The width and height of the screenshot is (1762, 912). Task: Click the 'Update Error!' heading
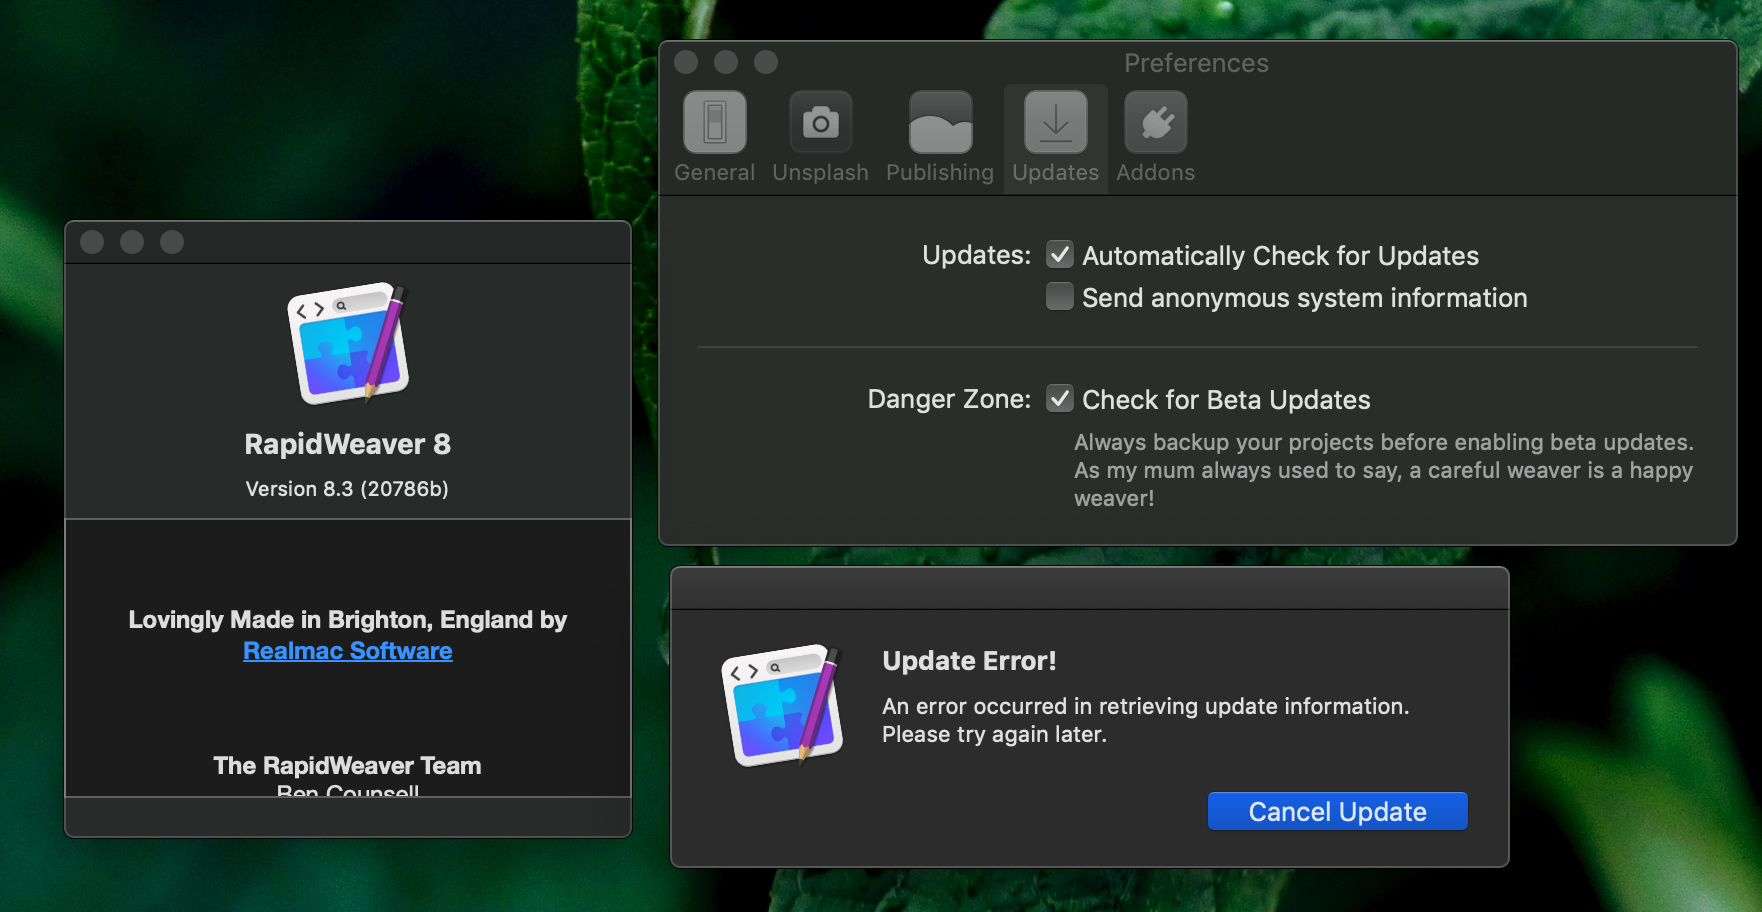[x=969, y=661]
